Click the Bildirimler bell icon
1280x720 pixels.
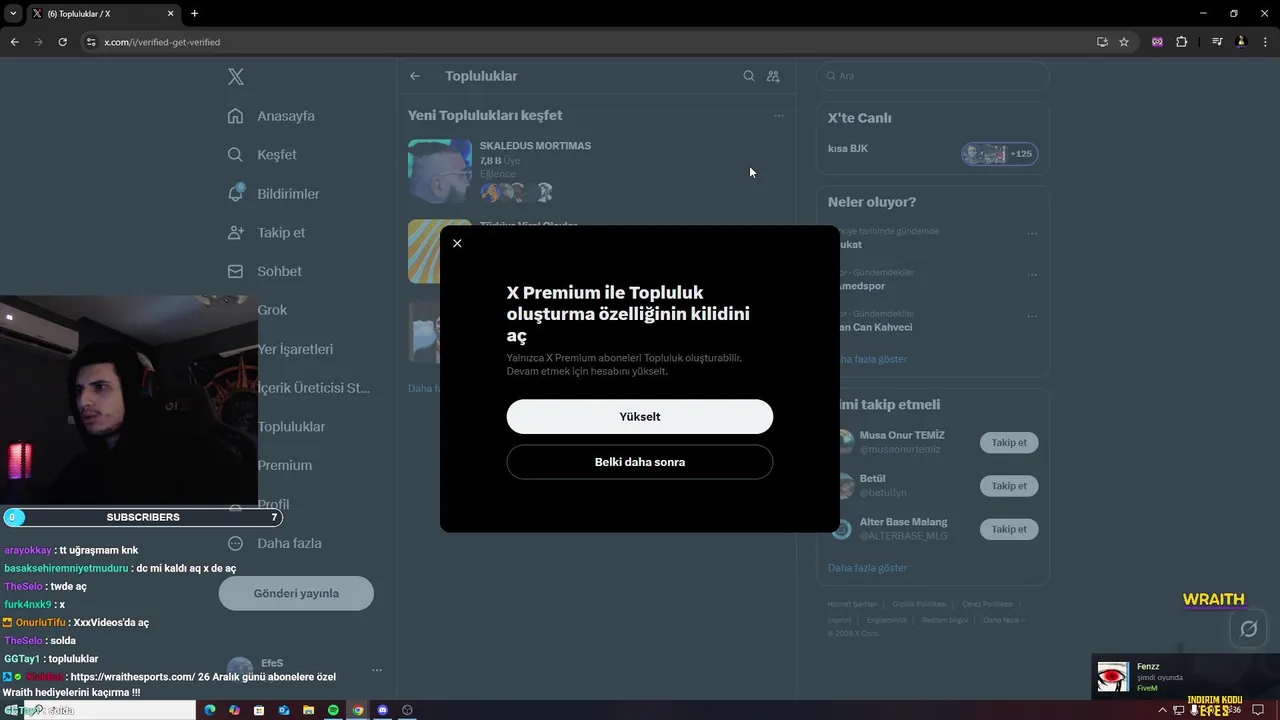tap(235, 193)
